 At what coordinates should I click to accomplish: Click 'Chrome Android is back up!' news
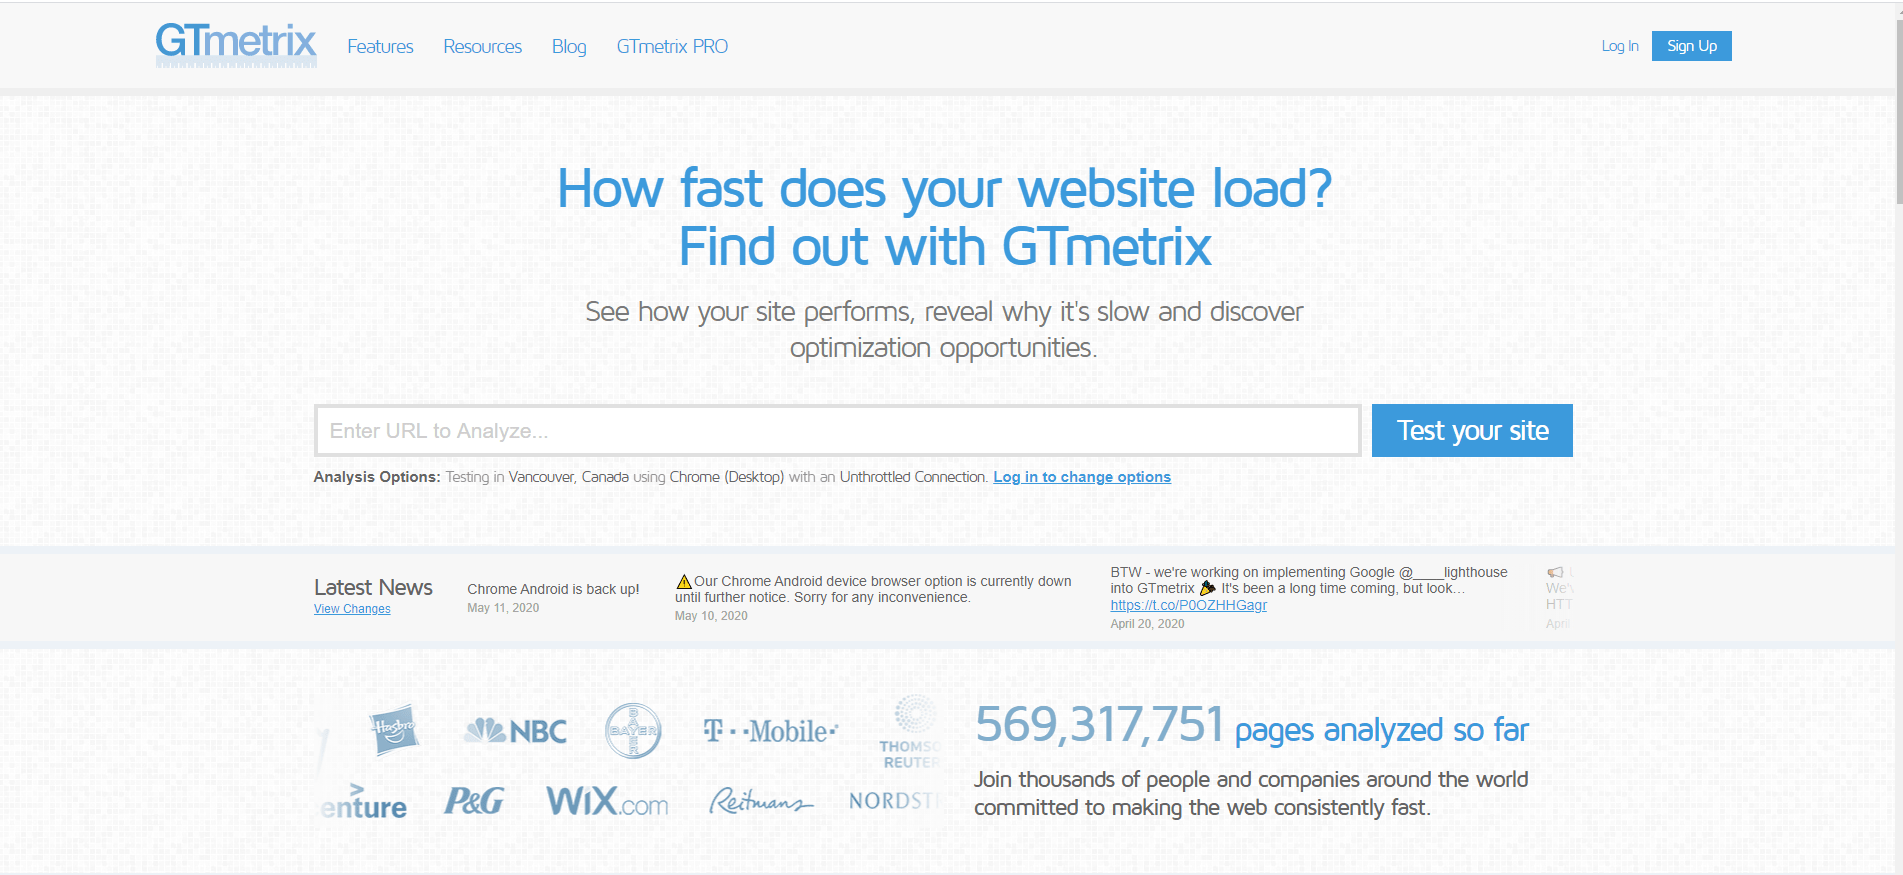tap(553, 589)
